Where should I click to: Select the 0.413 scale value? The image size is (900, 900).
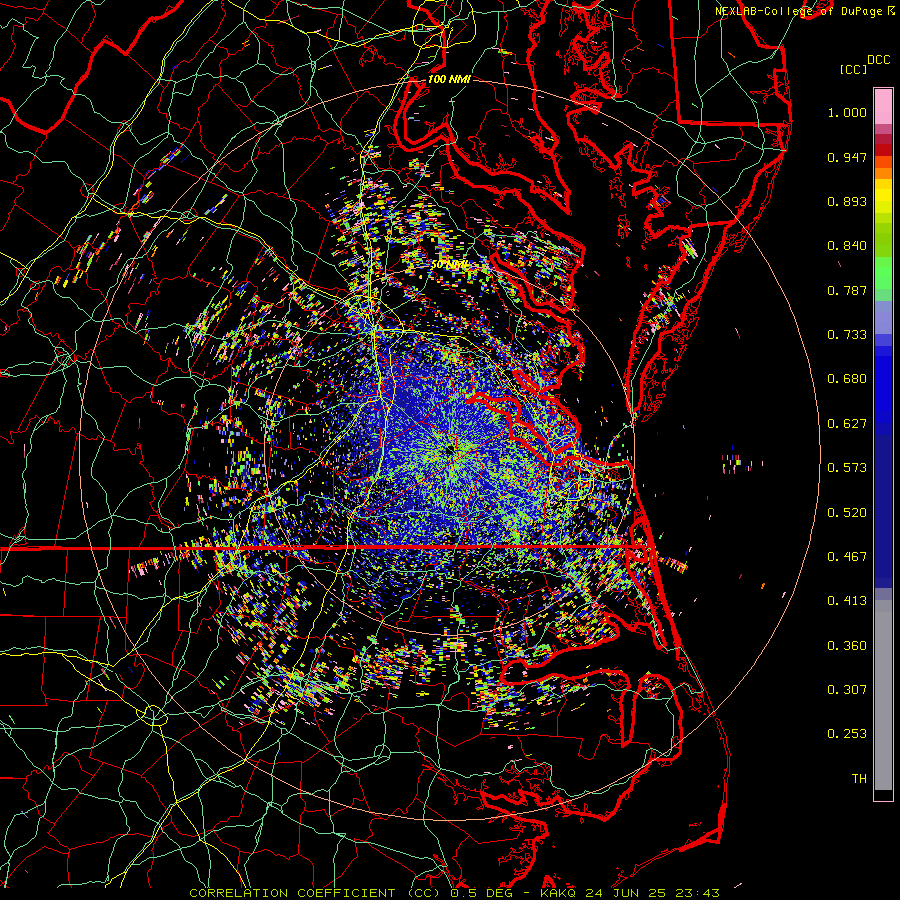point(847,601)
